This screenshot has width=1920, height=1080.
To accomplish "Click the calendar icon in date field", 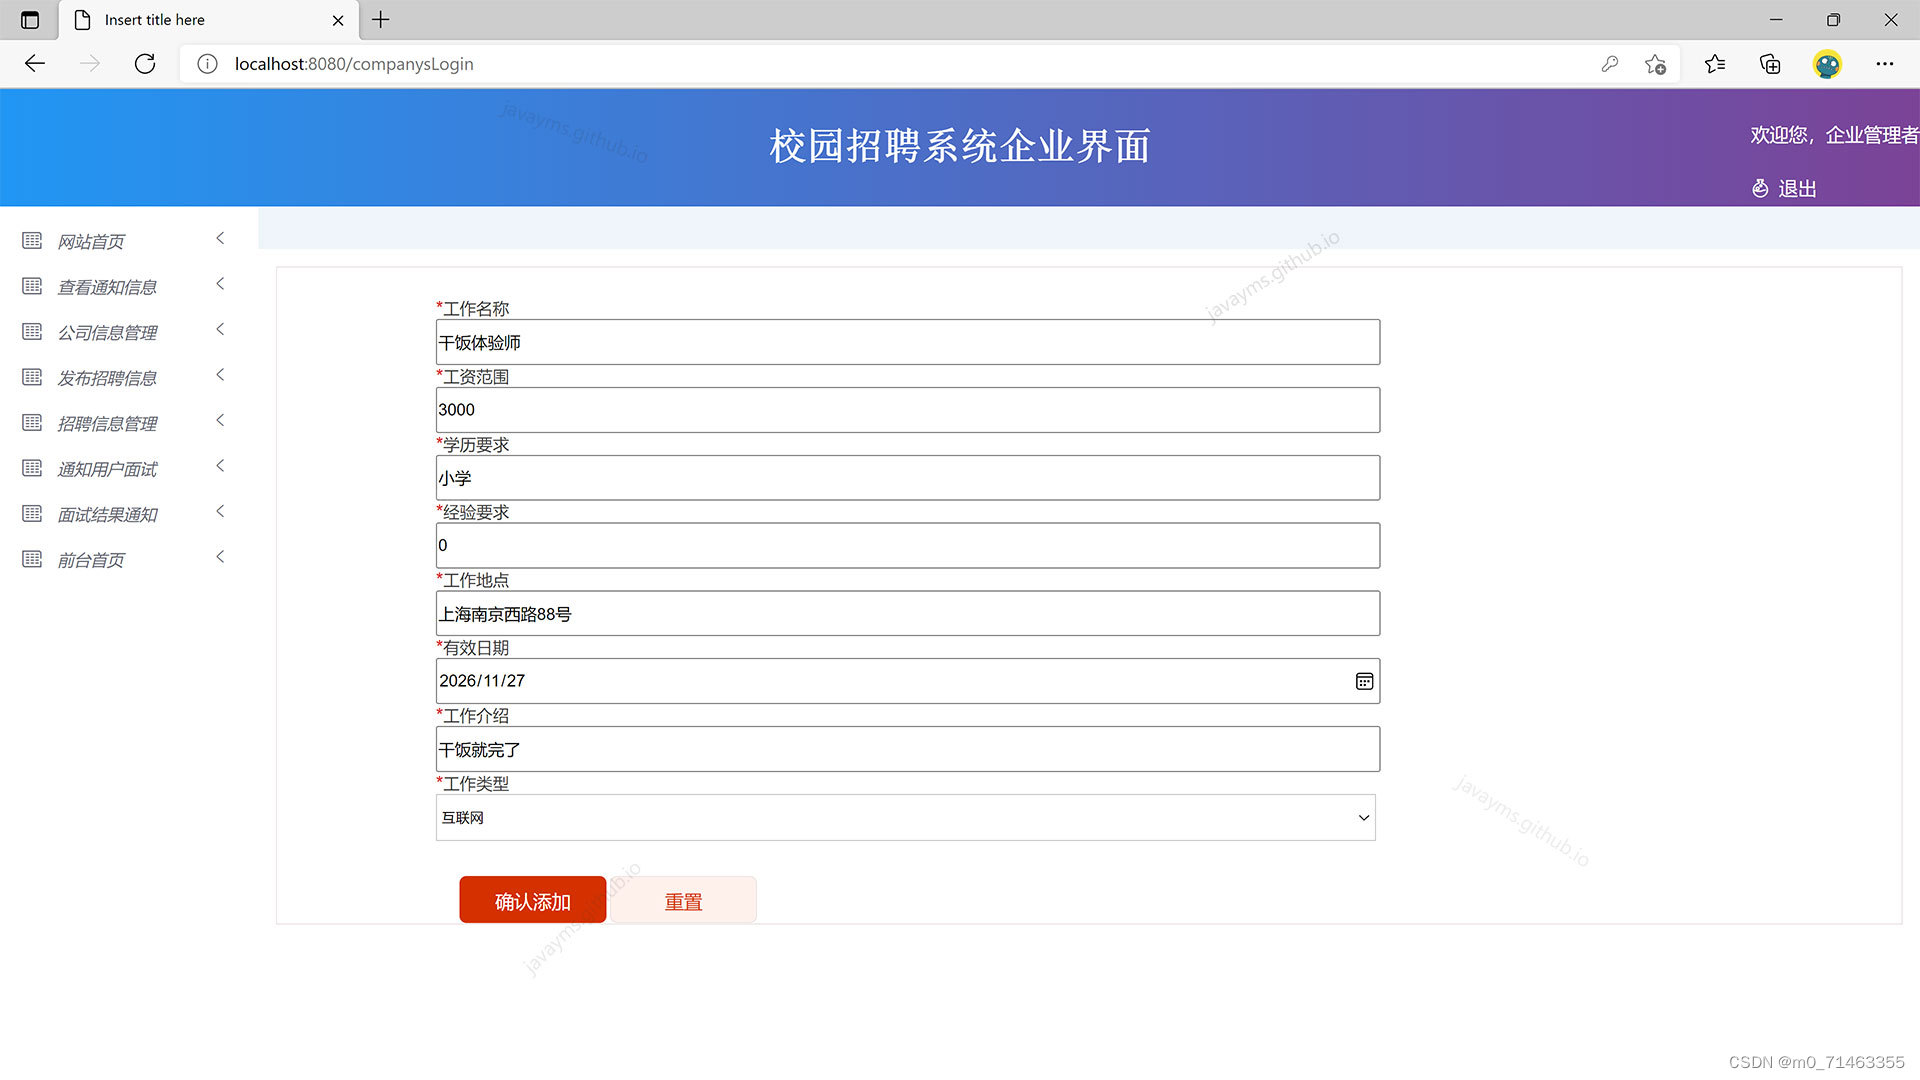I will pos(1364,681).
